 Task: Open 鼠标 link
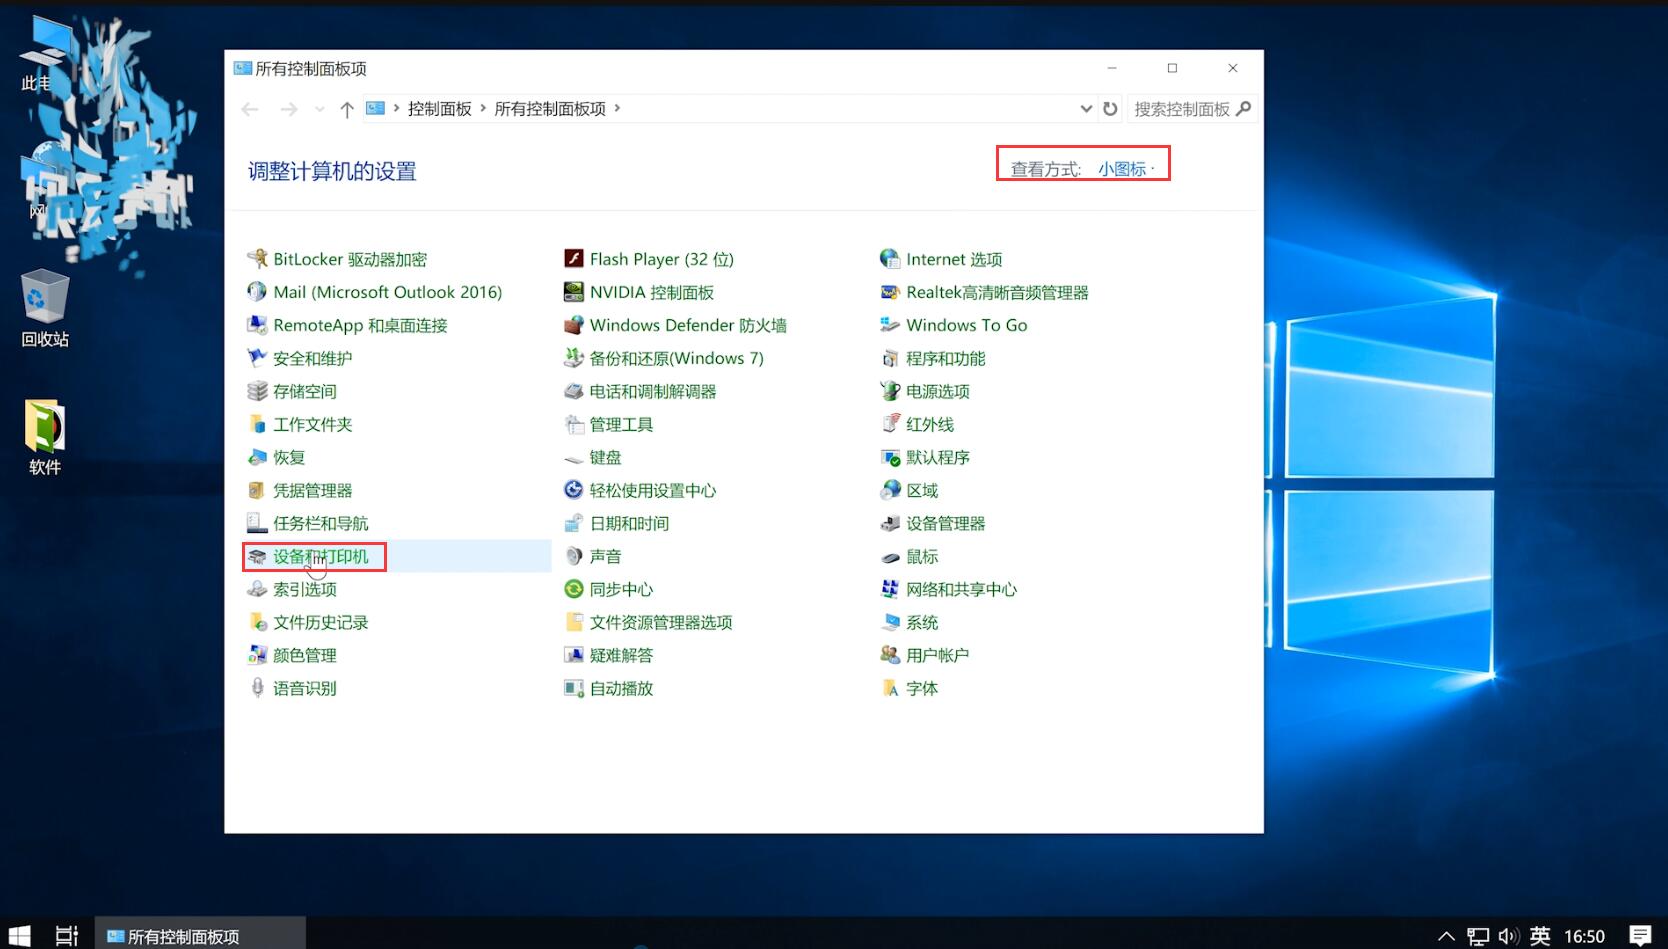pyautogui.click(x=922, y=556)
